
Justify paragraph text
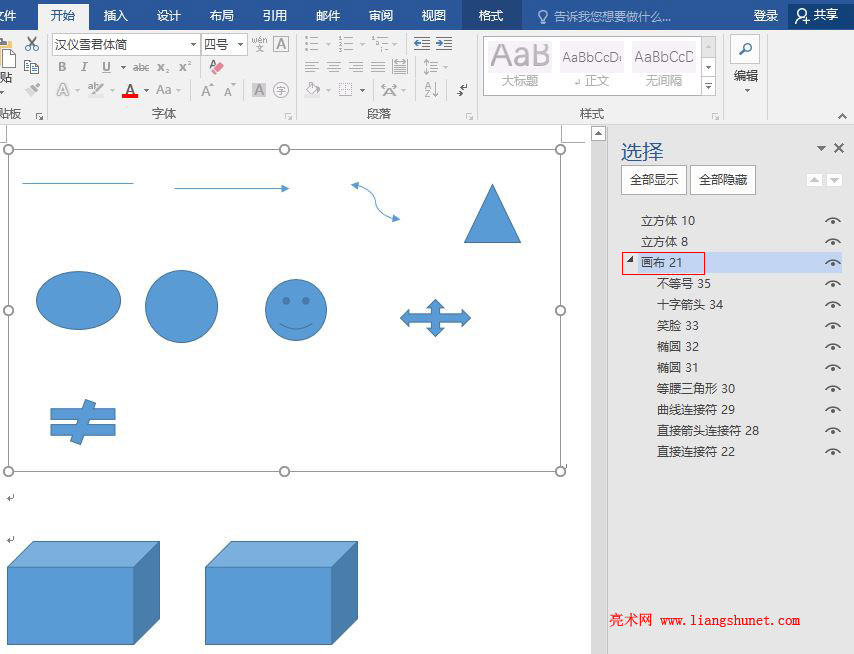point(378,67)
